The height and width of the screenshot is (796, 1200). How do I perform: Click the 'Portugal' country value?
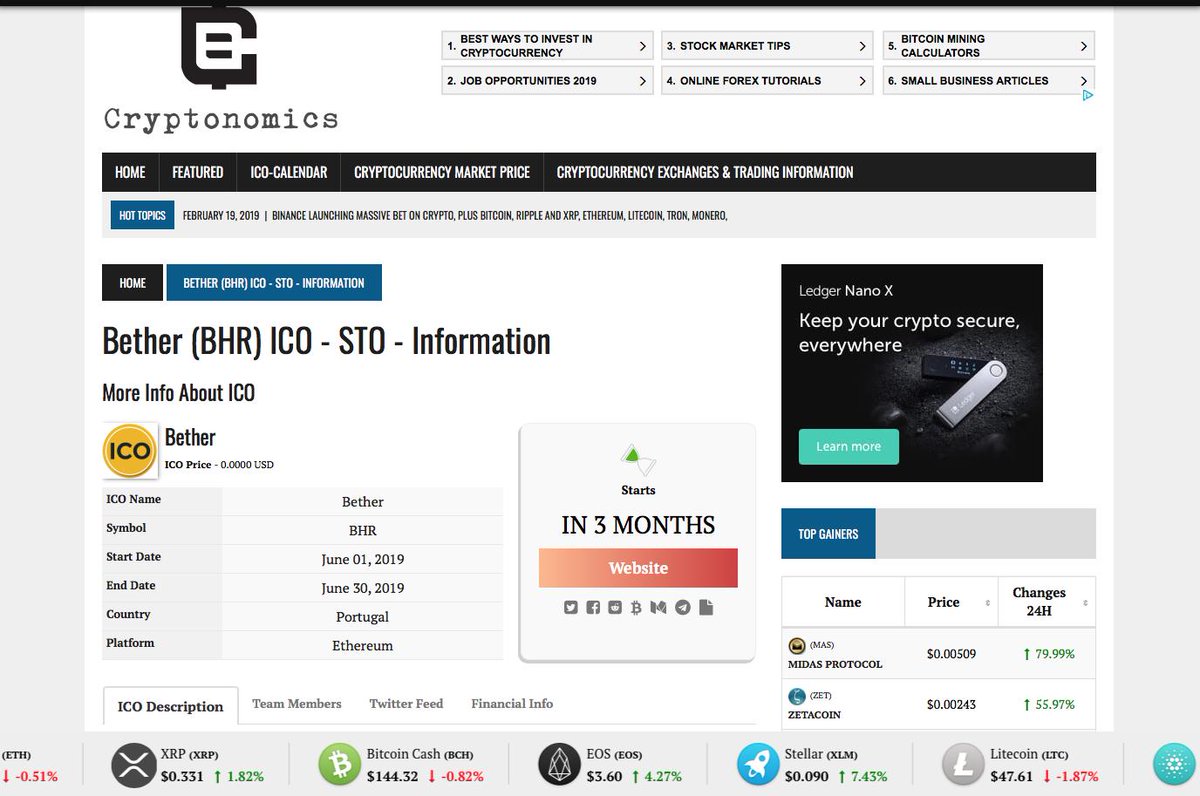[362, 617]
